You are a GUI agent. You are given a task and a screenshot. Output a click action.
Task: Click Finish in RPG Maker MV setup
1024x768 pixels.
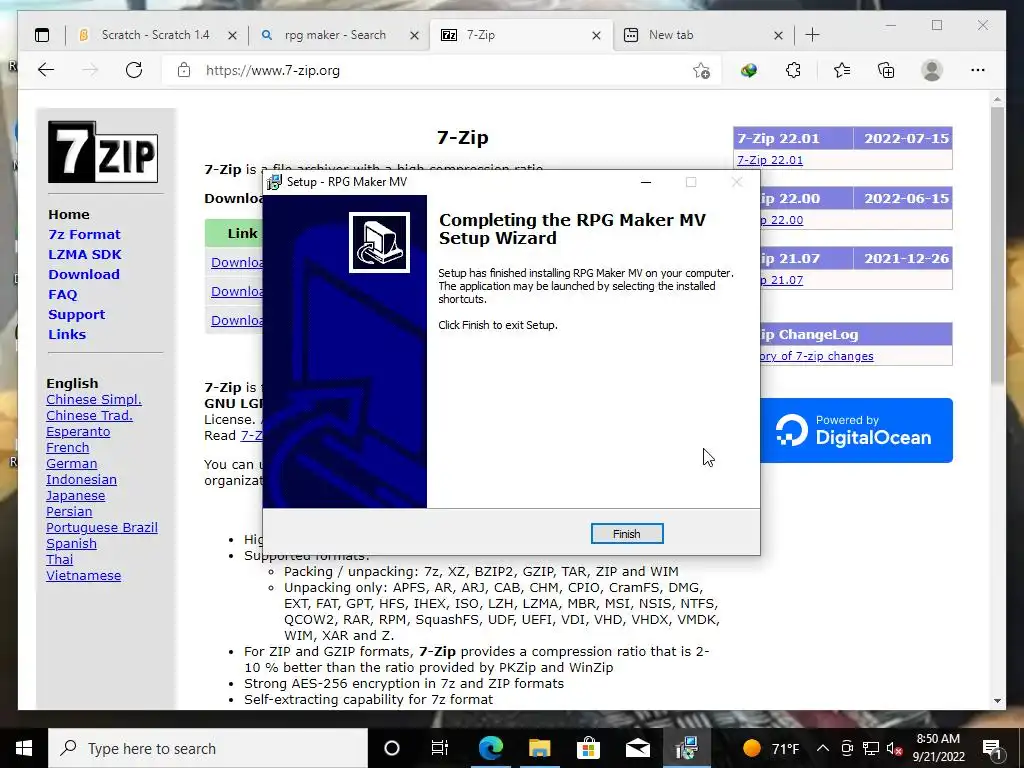tap(627, 534)
